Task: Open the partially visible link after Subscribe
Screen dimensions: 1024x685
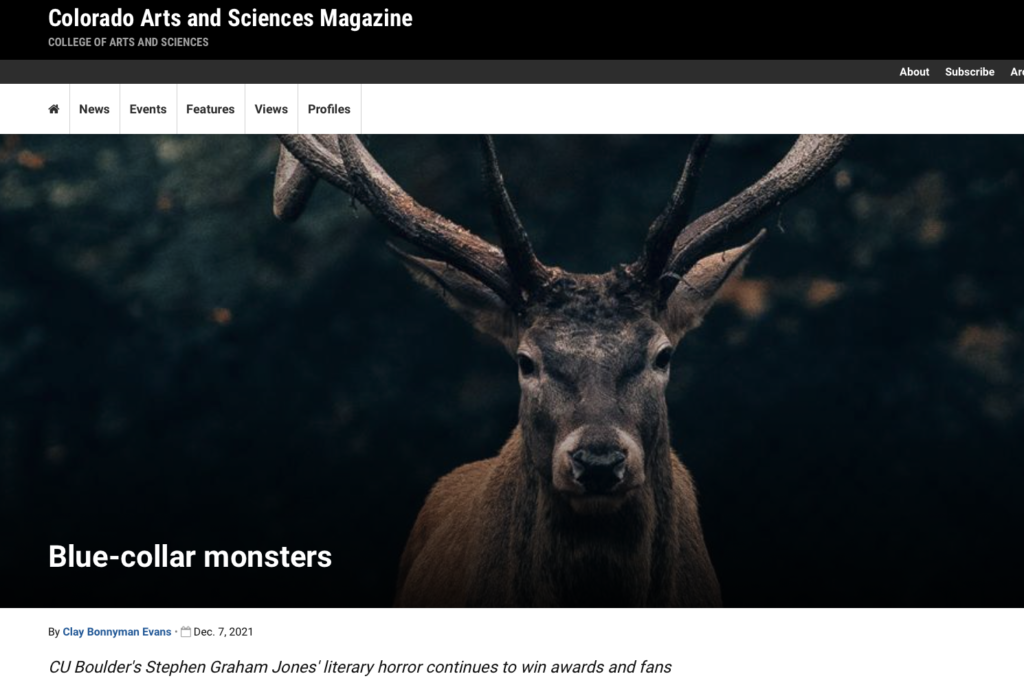Action: tap(1016, 72)
